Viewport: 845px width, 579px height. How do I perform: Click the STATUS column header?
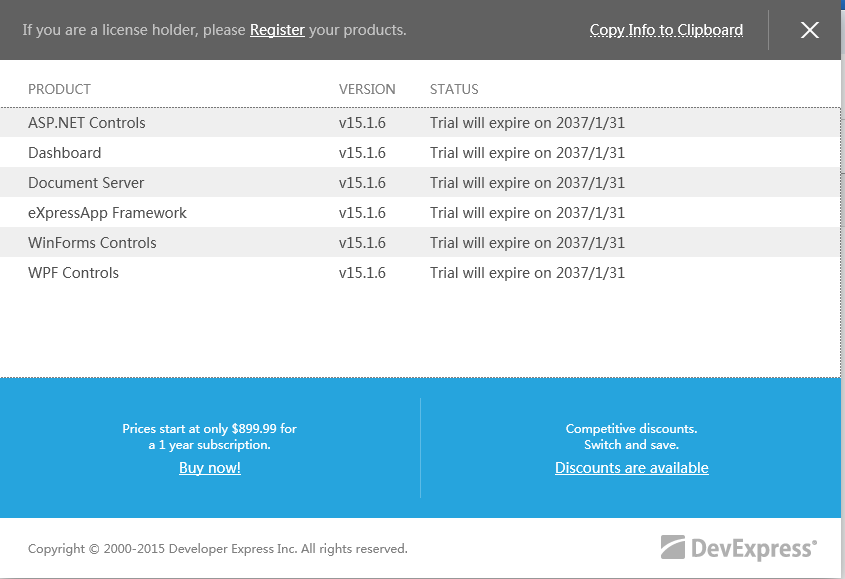454,89
